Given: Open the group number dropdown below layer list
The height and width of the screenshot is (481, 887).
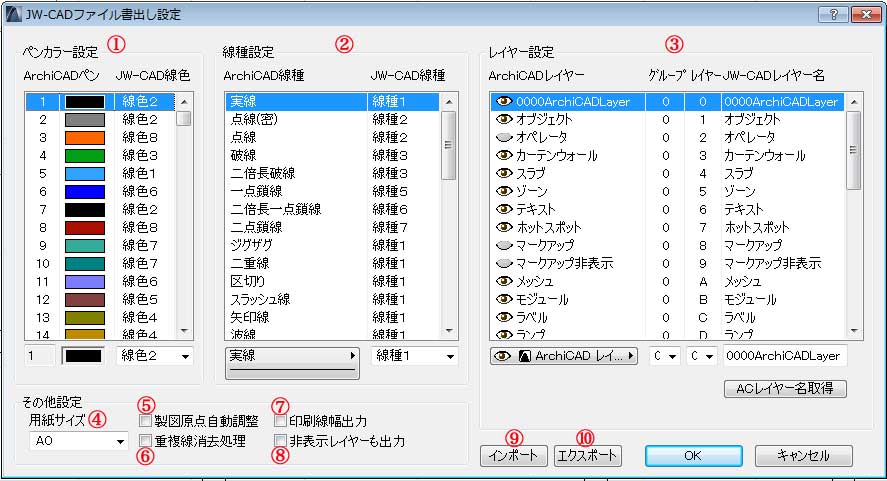Looking at the screenshot, I should tap(665, 356).
